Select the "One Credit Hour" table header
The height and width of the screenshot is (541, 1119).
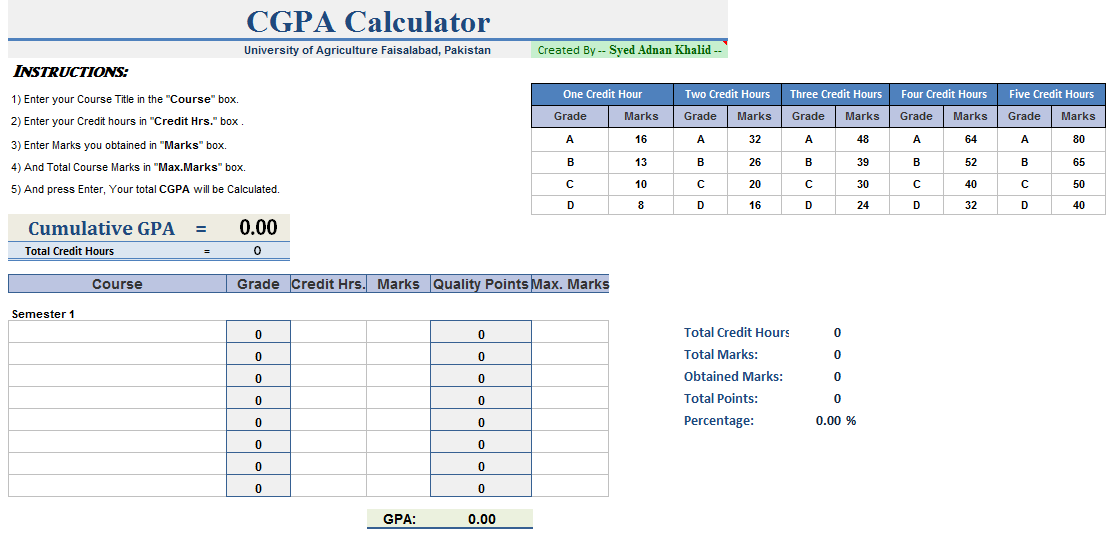pyautogui.click(x=602, y=94)
